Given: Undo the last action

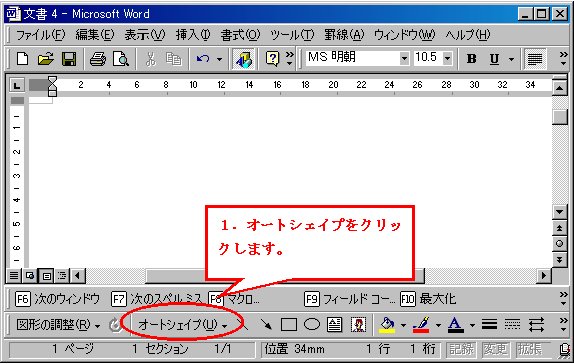Looking at the screenshot, I should point(203,59).
